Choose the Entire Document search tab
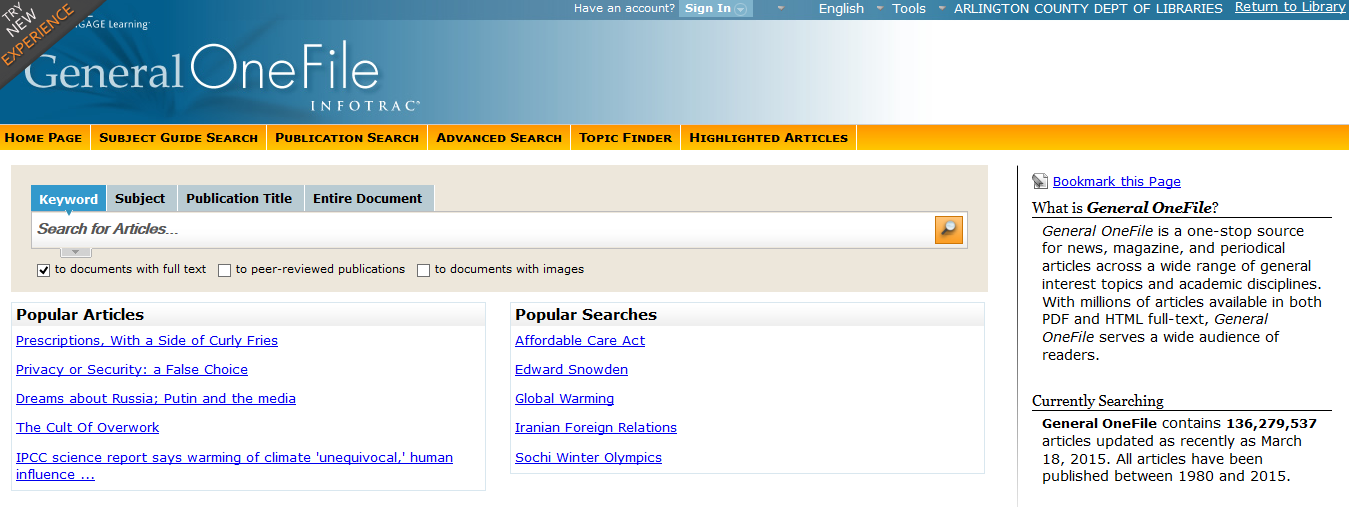Image resolution: width=1349 pixels, height=507 pixels. 367,198
